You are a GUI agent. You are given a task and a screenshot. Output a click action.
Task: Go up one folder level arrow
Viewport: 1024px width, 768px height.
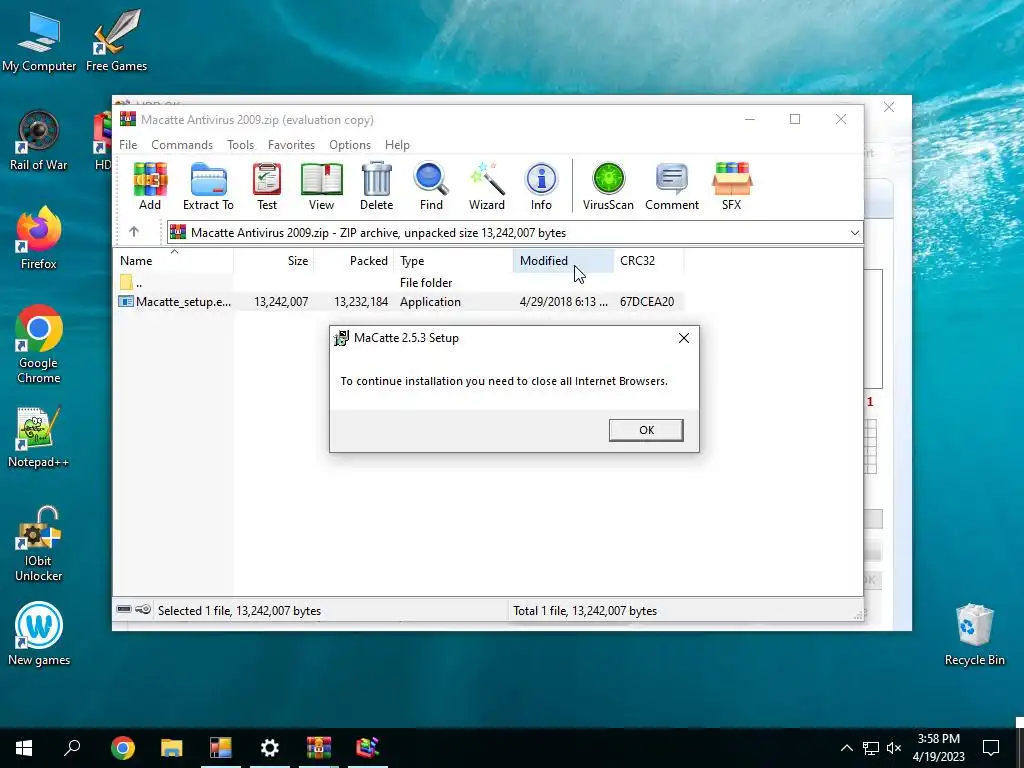tap(134, 232)
